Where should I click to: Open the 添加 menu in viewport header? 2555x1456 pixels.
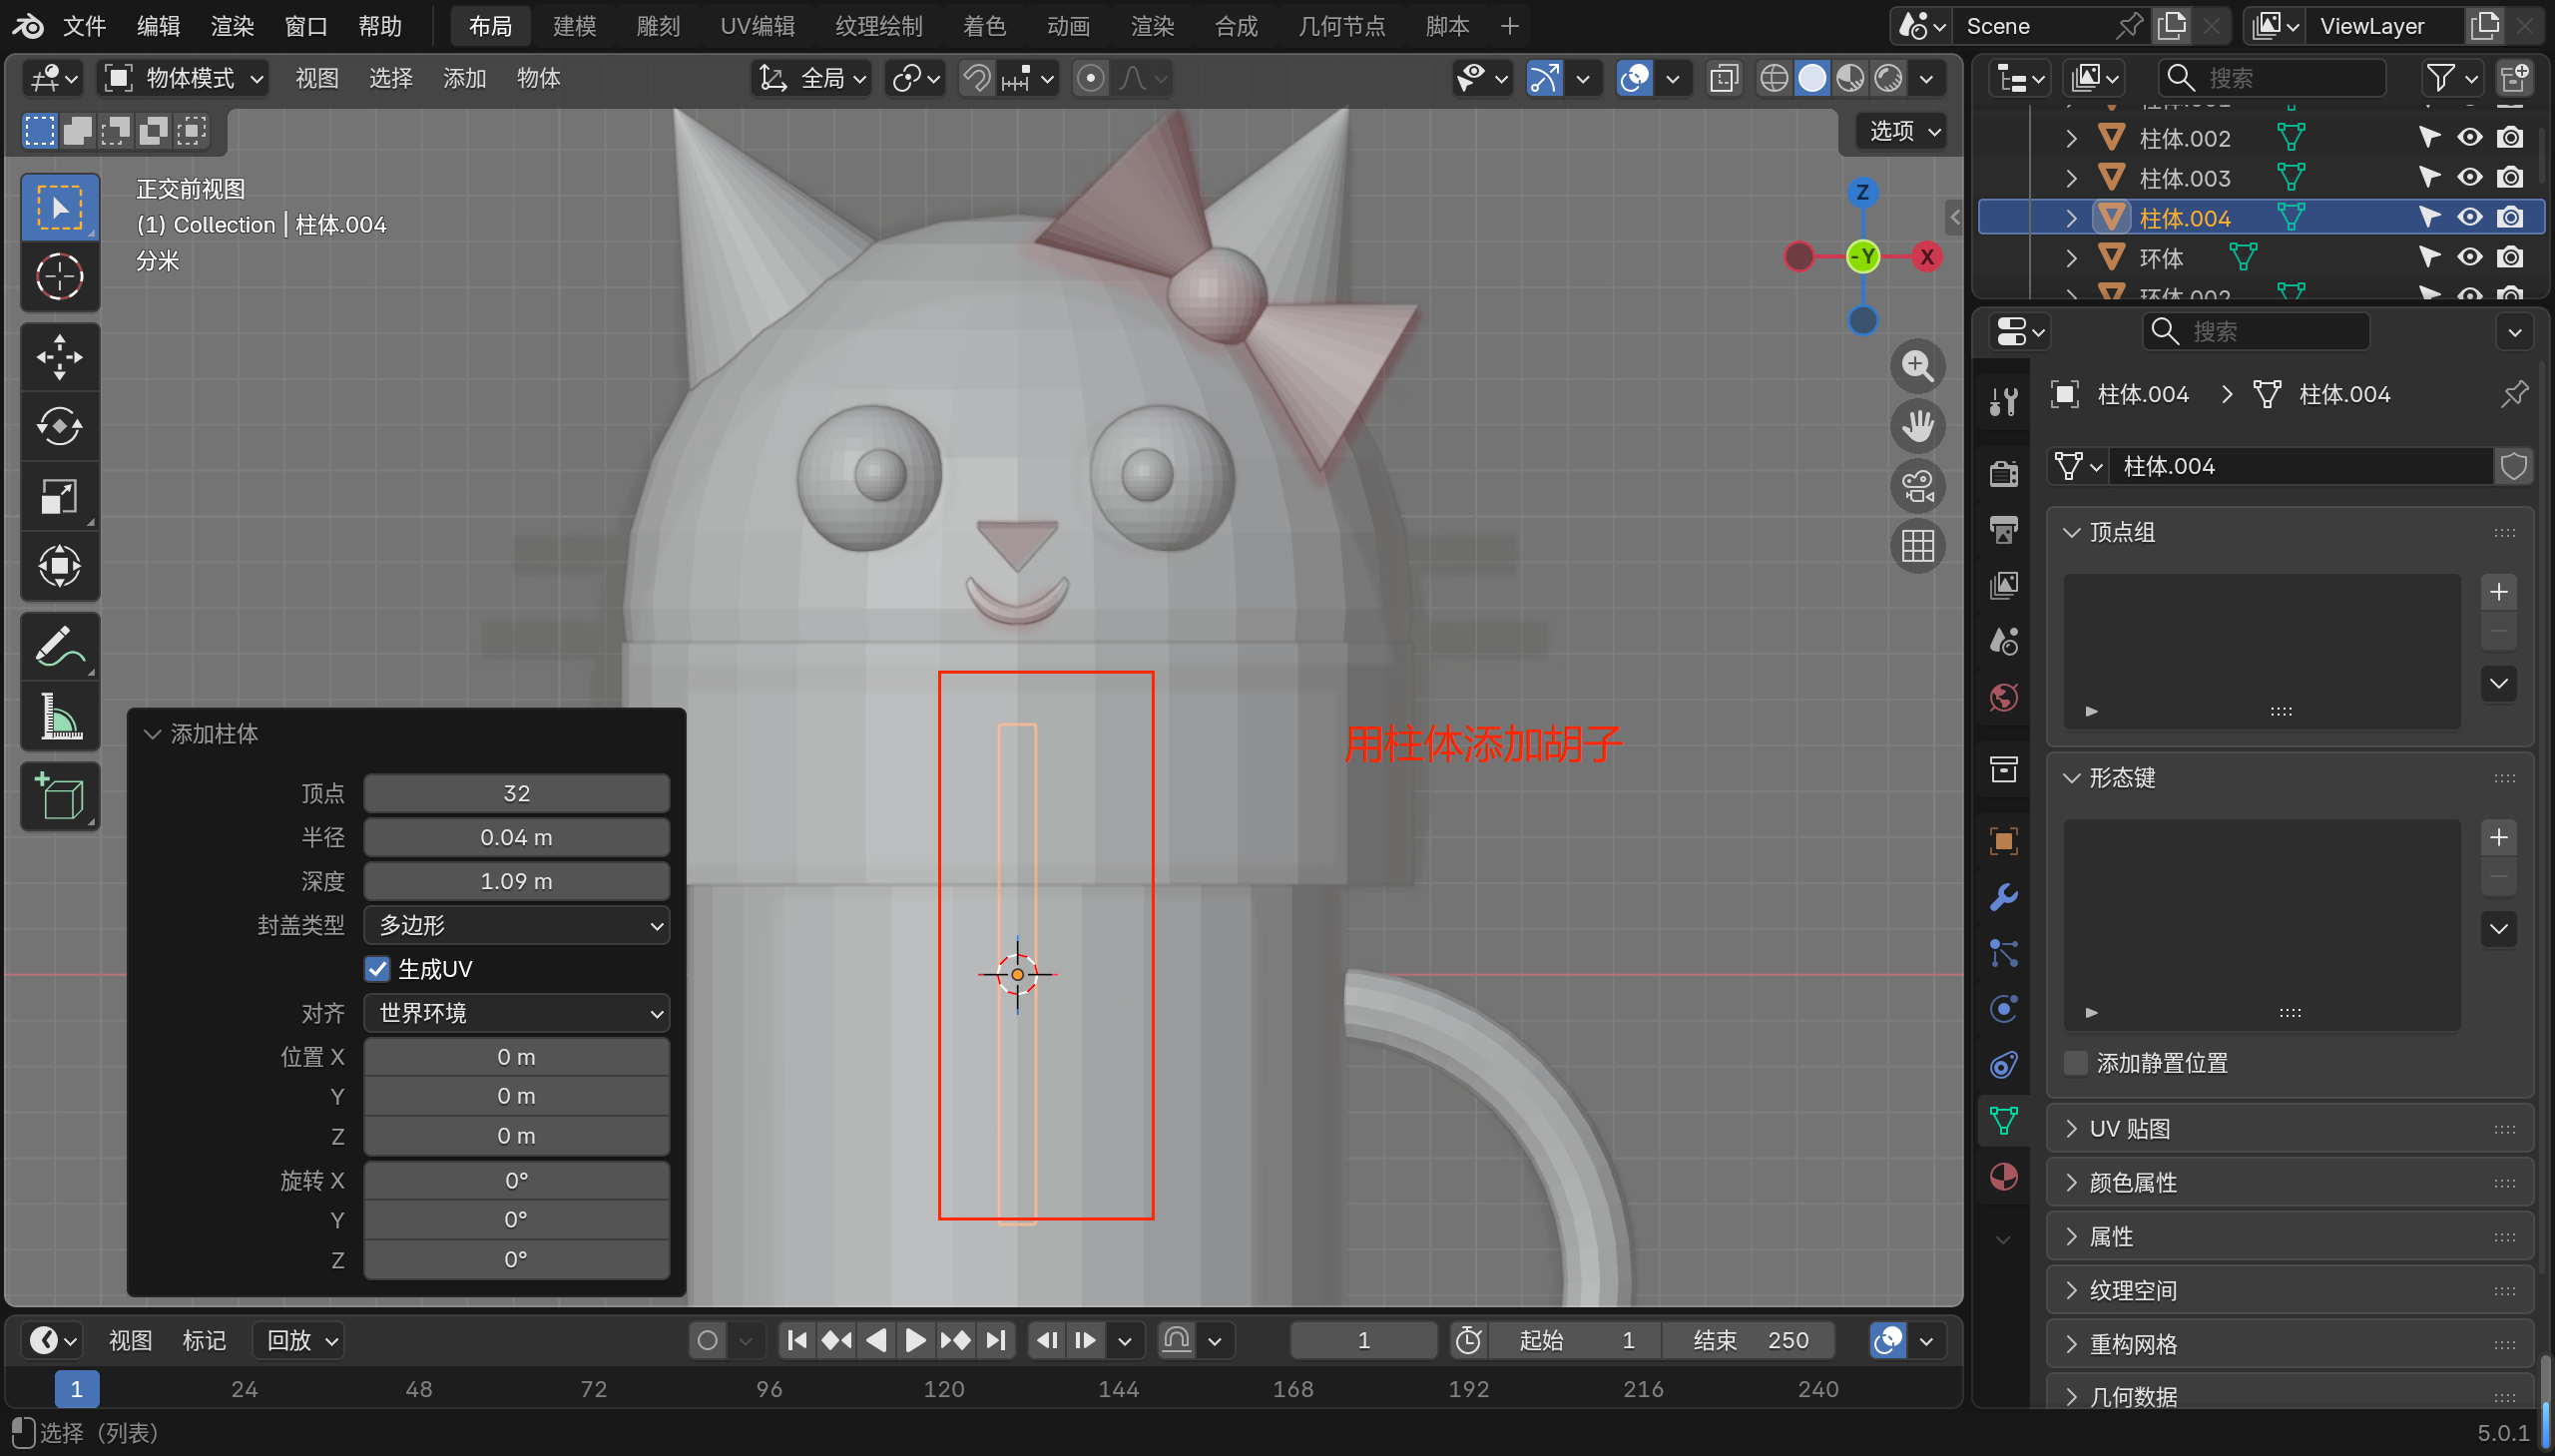[x=464, y=78]
